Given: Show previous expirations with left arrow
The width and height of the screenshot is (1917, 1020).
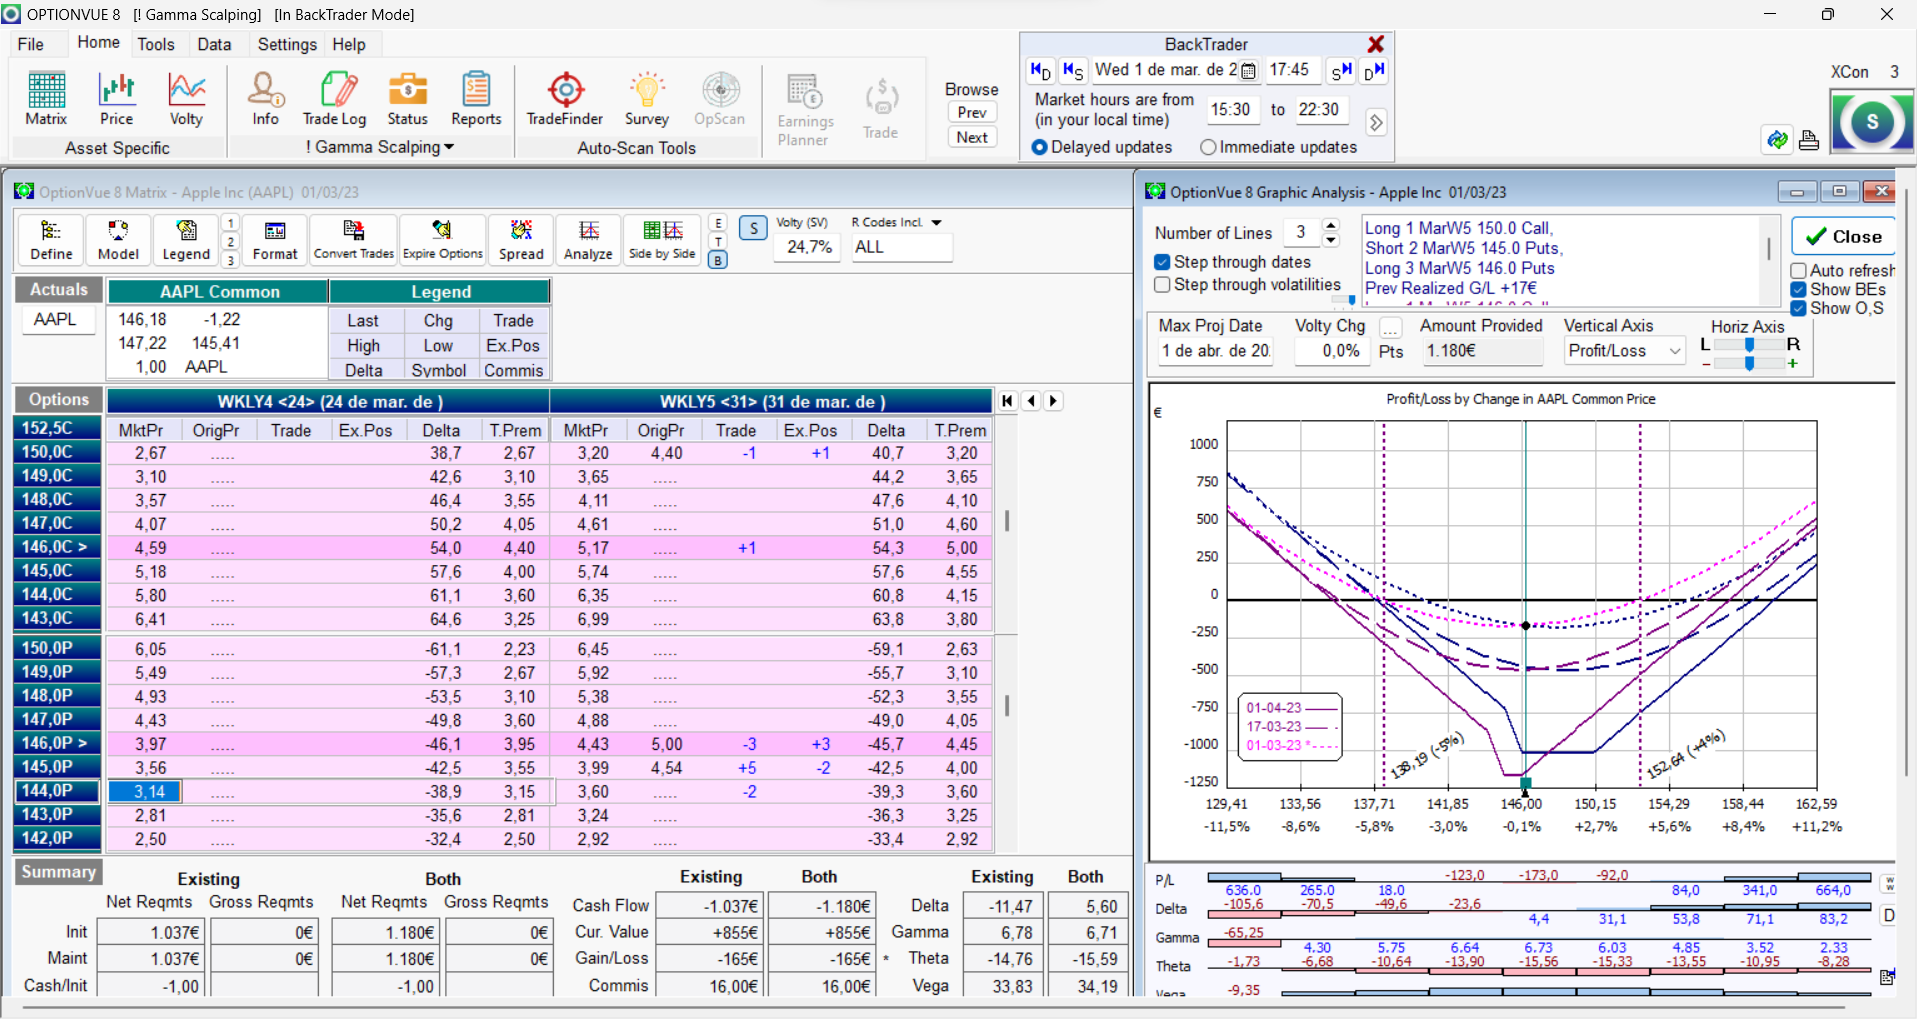Looking at the screenshot, I should pyautogui.click(x=1031, y=401).
